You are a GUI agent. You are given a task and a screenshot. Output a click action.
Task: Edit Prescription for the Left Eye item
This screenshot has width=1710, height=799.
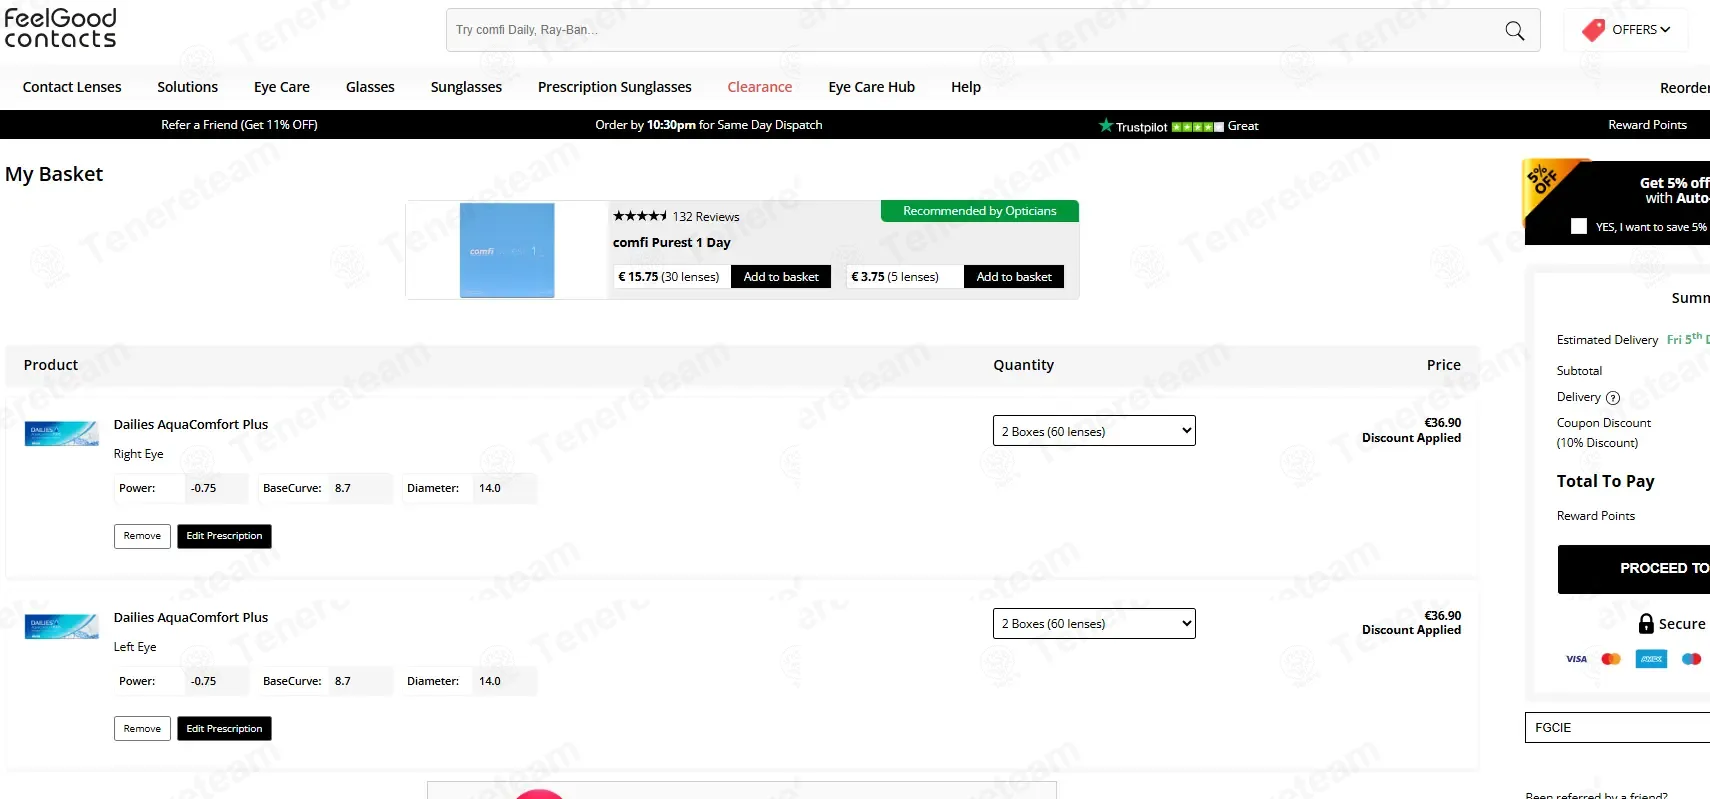[x=224, y=729]
